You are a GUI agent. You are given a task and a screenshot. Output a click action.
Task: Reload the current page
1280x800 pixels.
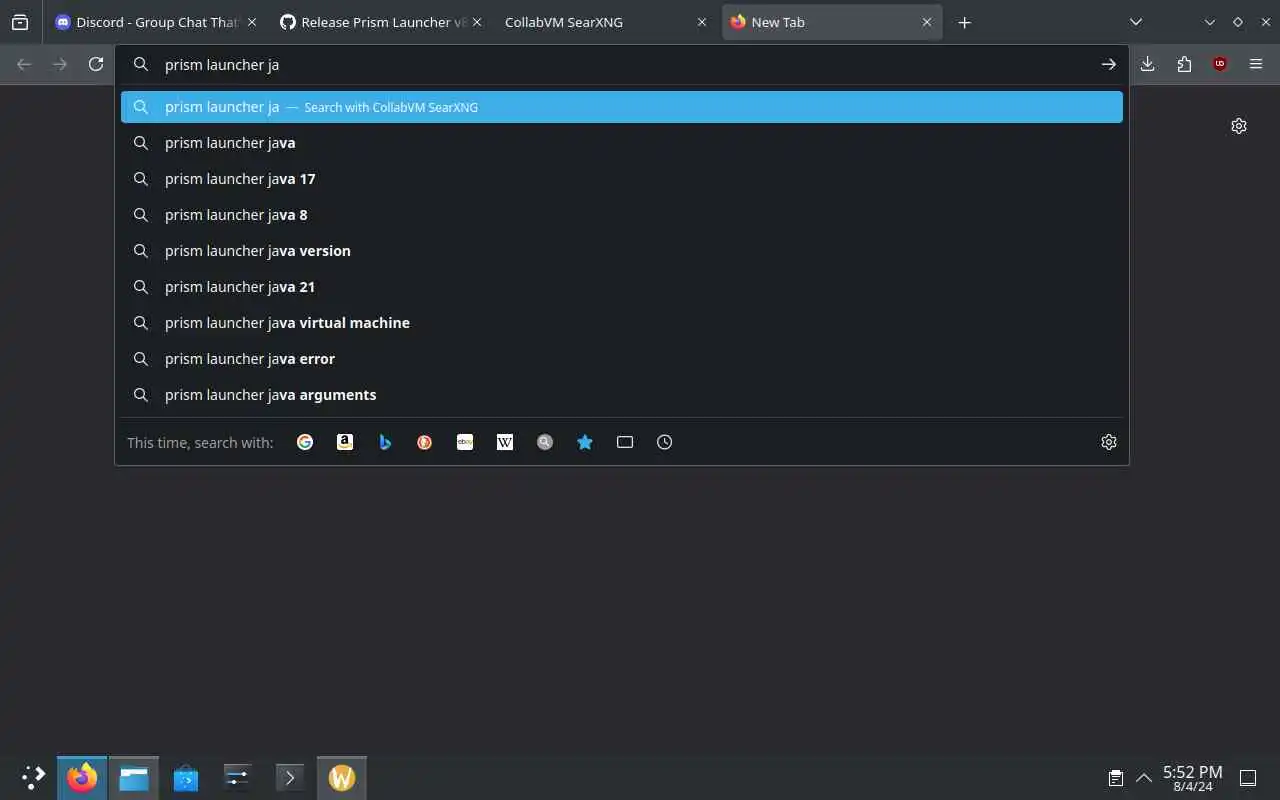tap(96, 64)
